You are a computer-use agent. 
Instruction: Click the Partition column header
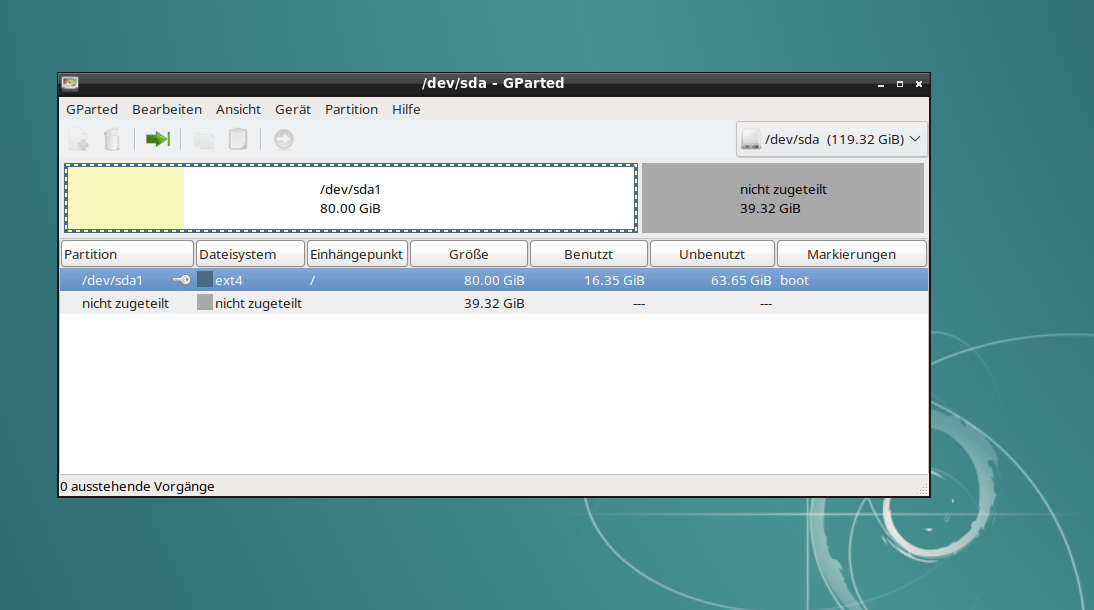pos(127,254)
